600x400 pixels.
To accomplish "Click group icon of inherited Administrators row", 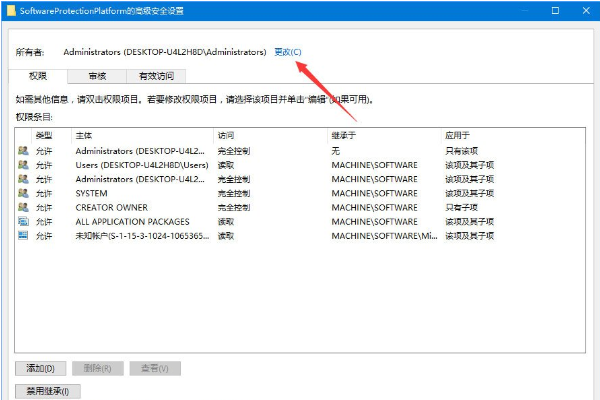I will pos(23,179).
